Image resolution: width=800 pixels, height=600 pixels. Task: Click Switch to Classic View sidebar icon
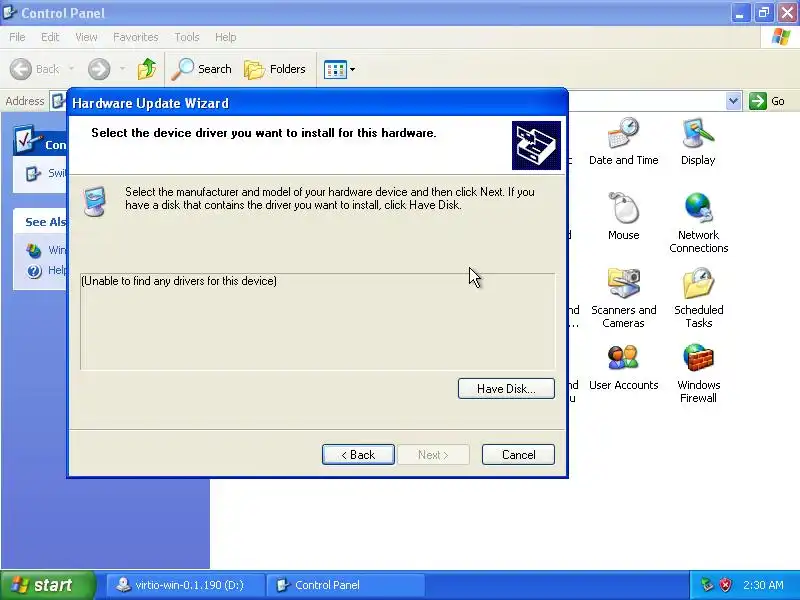tap(33, 173)
